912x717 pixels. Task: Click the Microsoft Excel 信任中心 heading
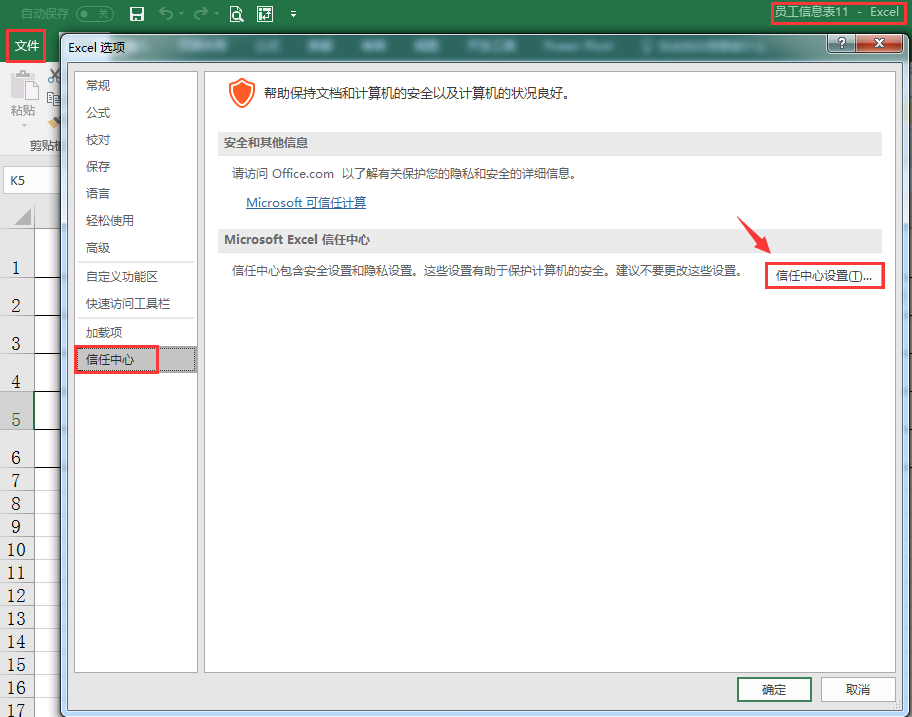(297, 240)
